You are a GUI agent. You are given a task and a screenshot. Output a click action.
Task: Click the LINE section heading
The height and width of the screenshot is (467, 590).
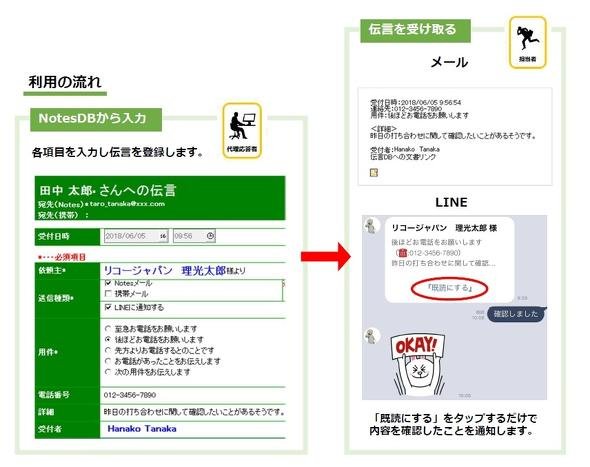coord(451,202)
